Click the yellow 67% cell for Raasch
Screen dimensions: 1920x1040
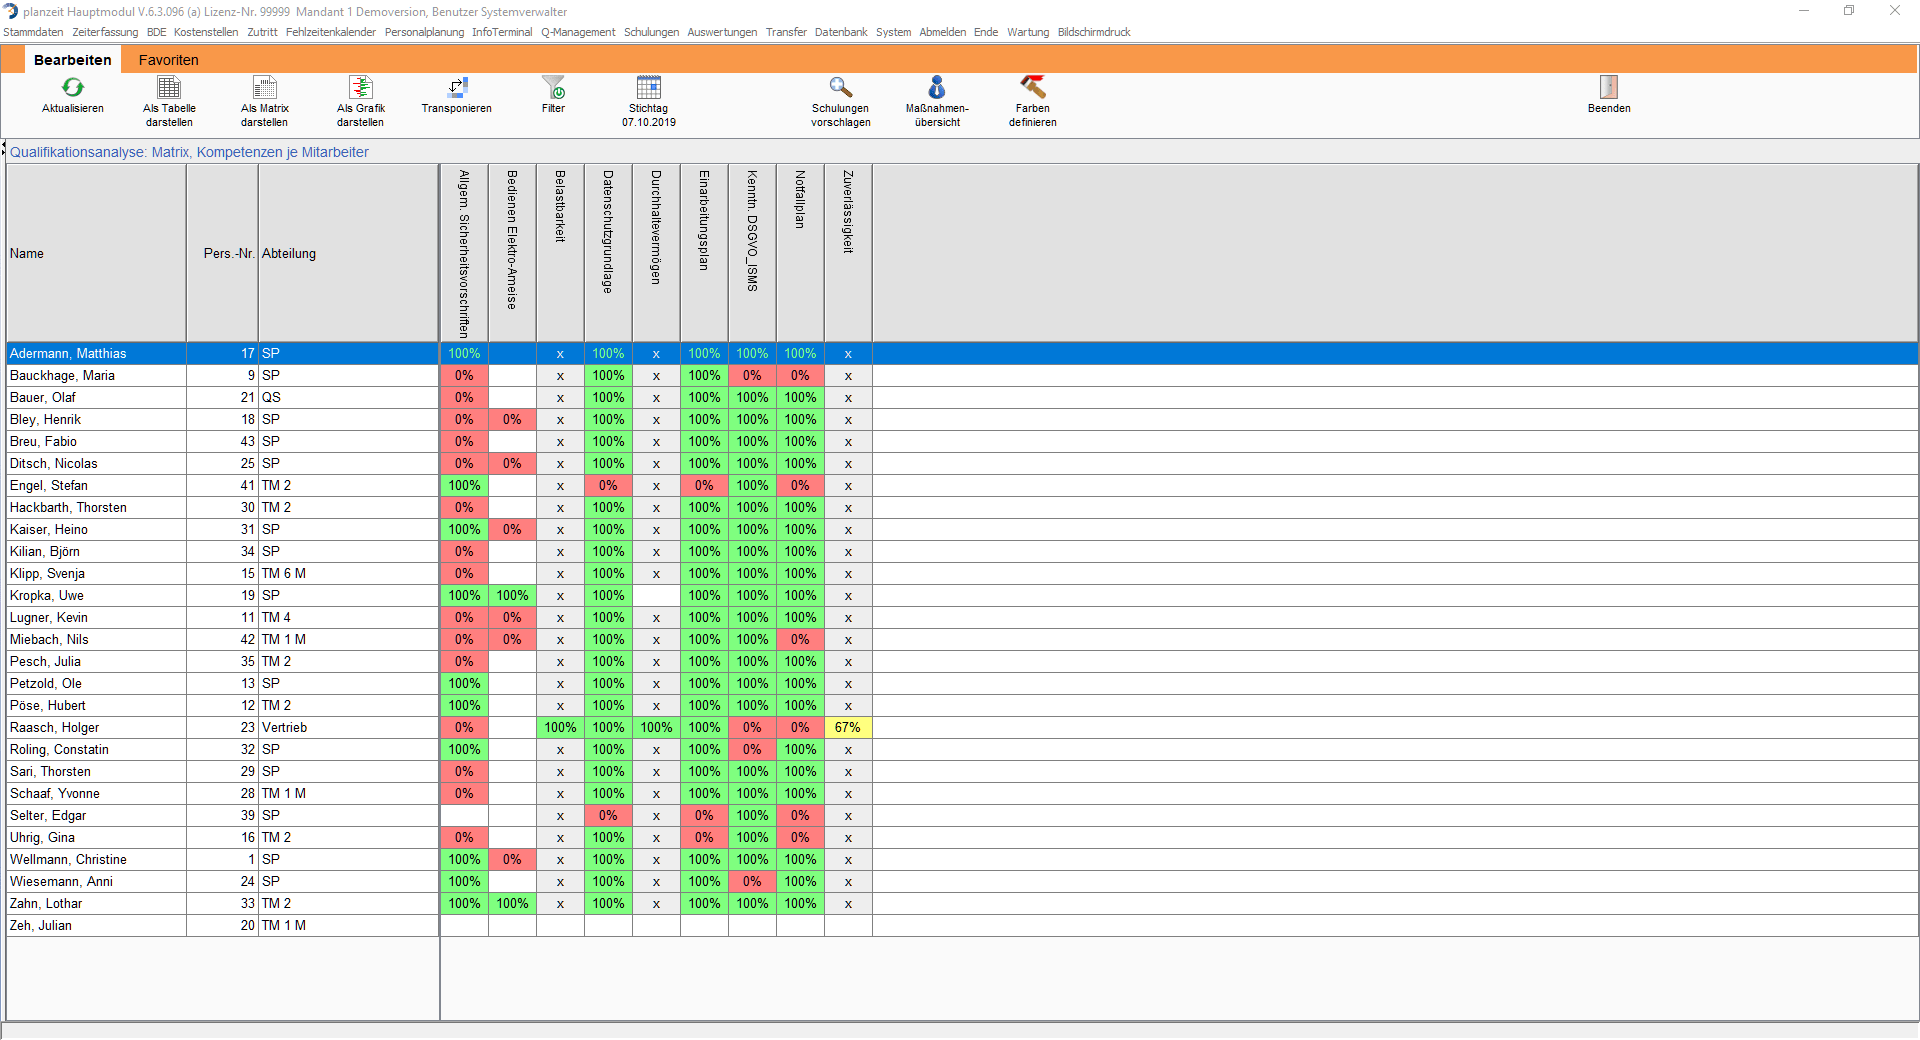pos(848,728)
